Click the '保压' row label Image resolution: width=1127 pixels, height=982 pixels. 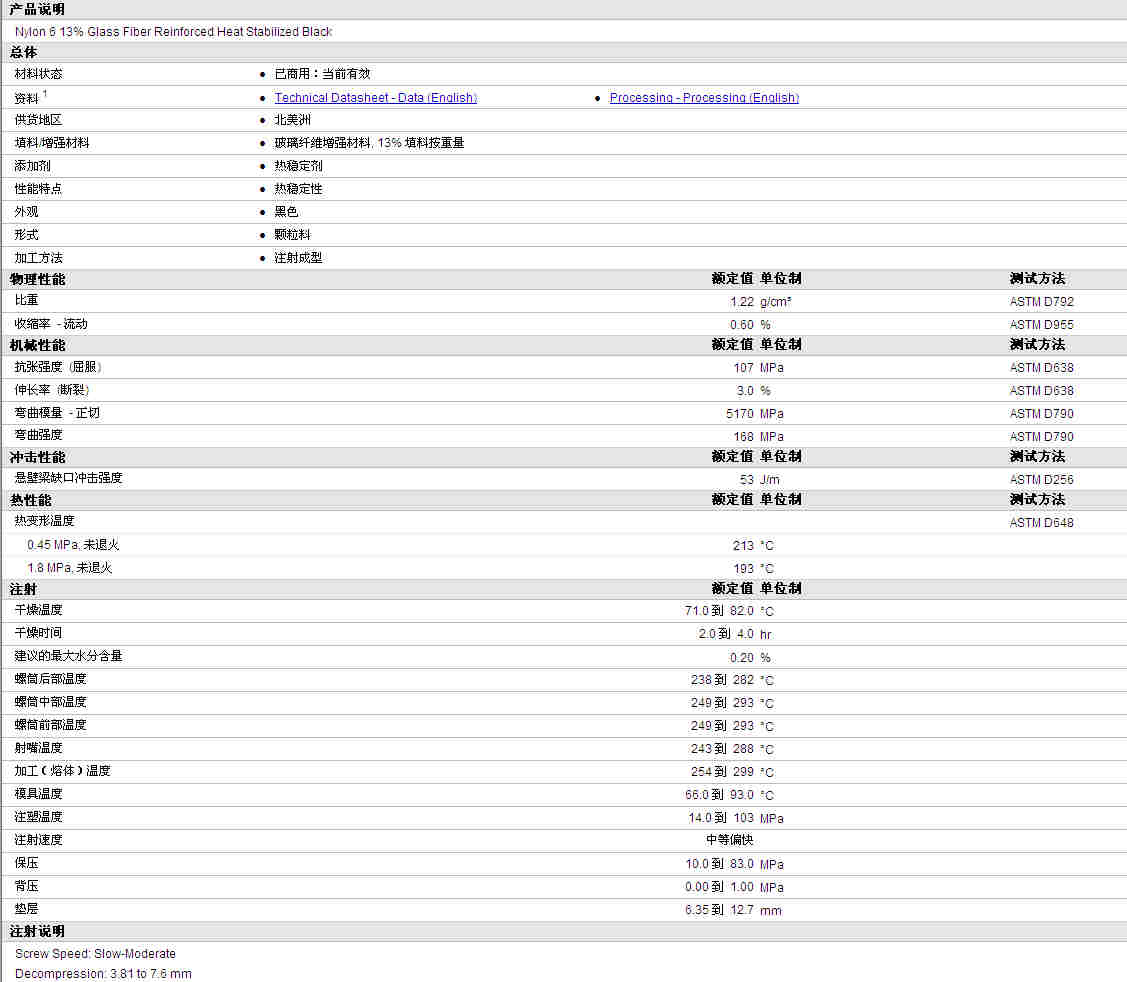tap(26, 863)
